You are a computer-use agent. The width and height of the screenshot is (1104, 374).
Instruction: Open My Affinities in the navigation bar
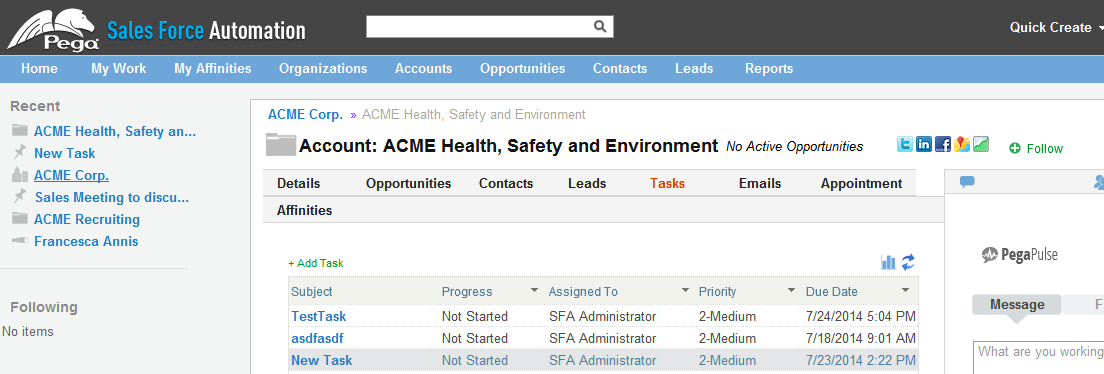[213, 68]
